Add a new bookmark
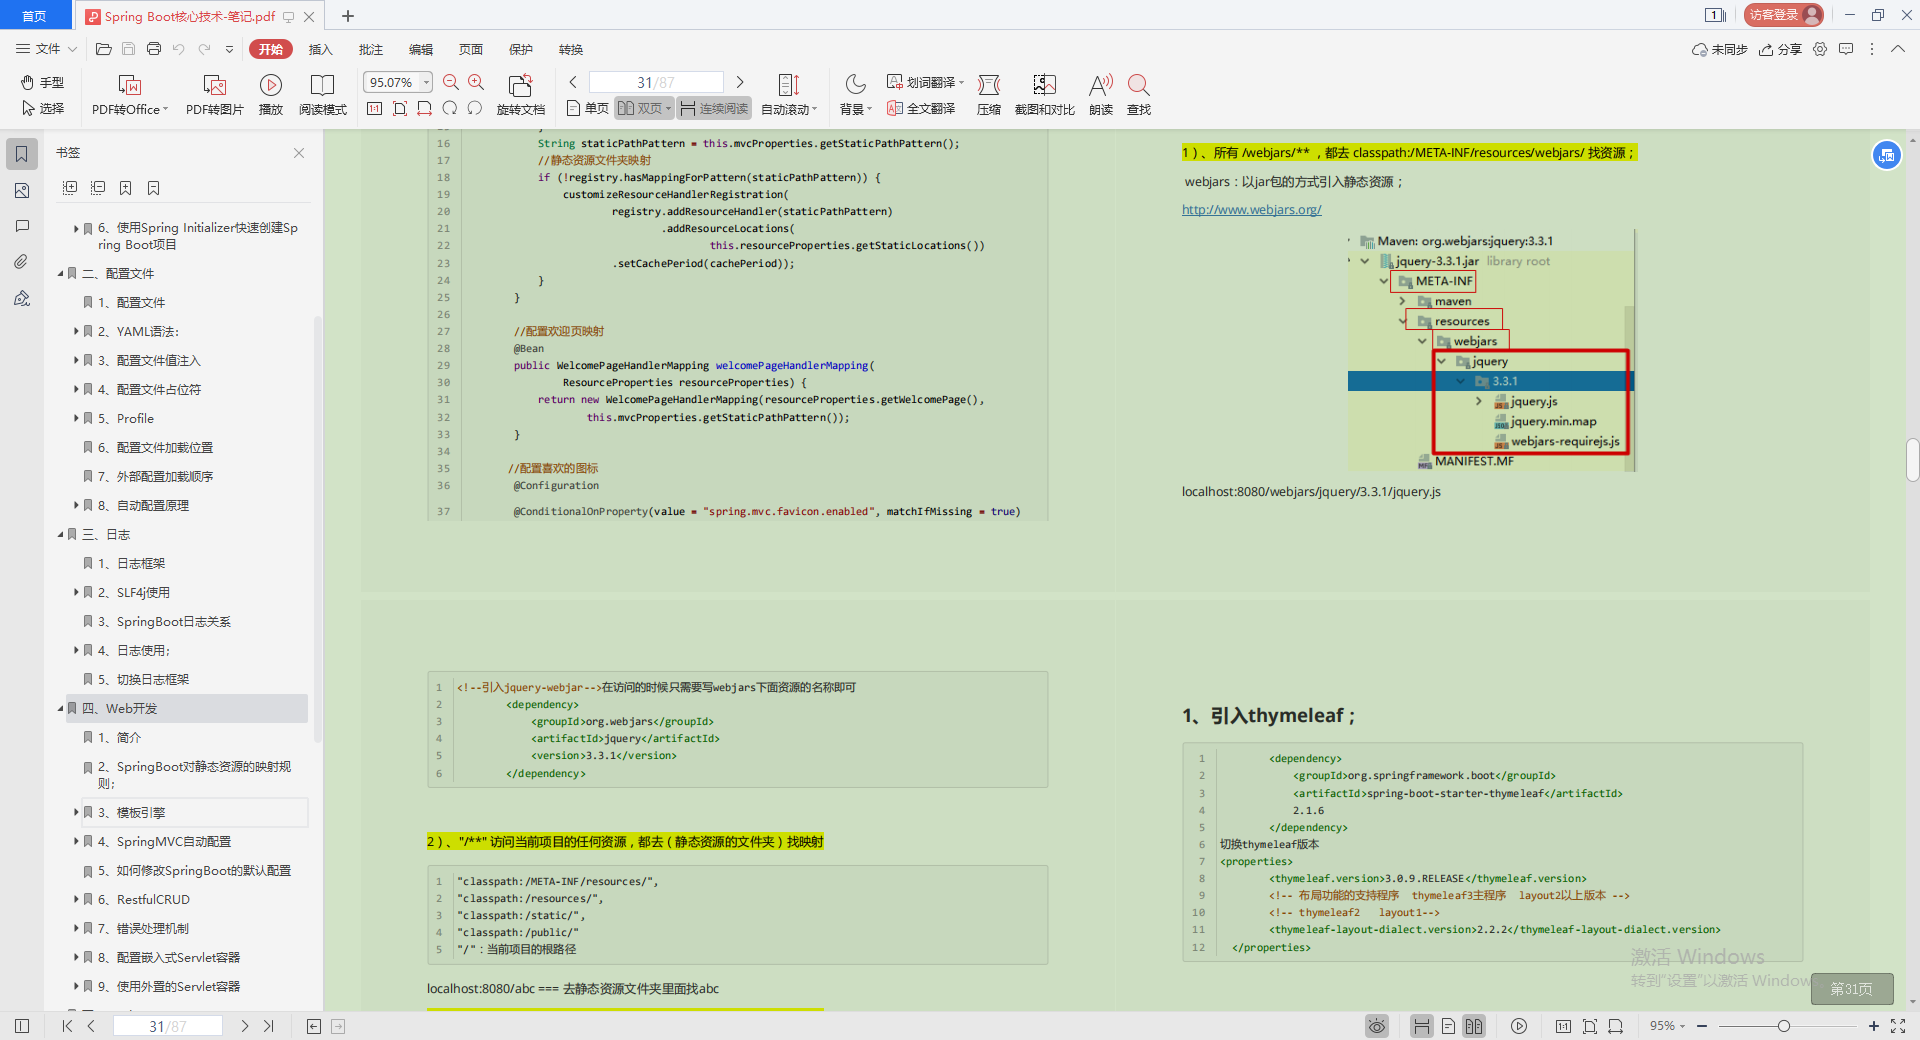 (x=125, y=188)
